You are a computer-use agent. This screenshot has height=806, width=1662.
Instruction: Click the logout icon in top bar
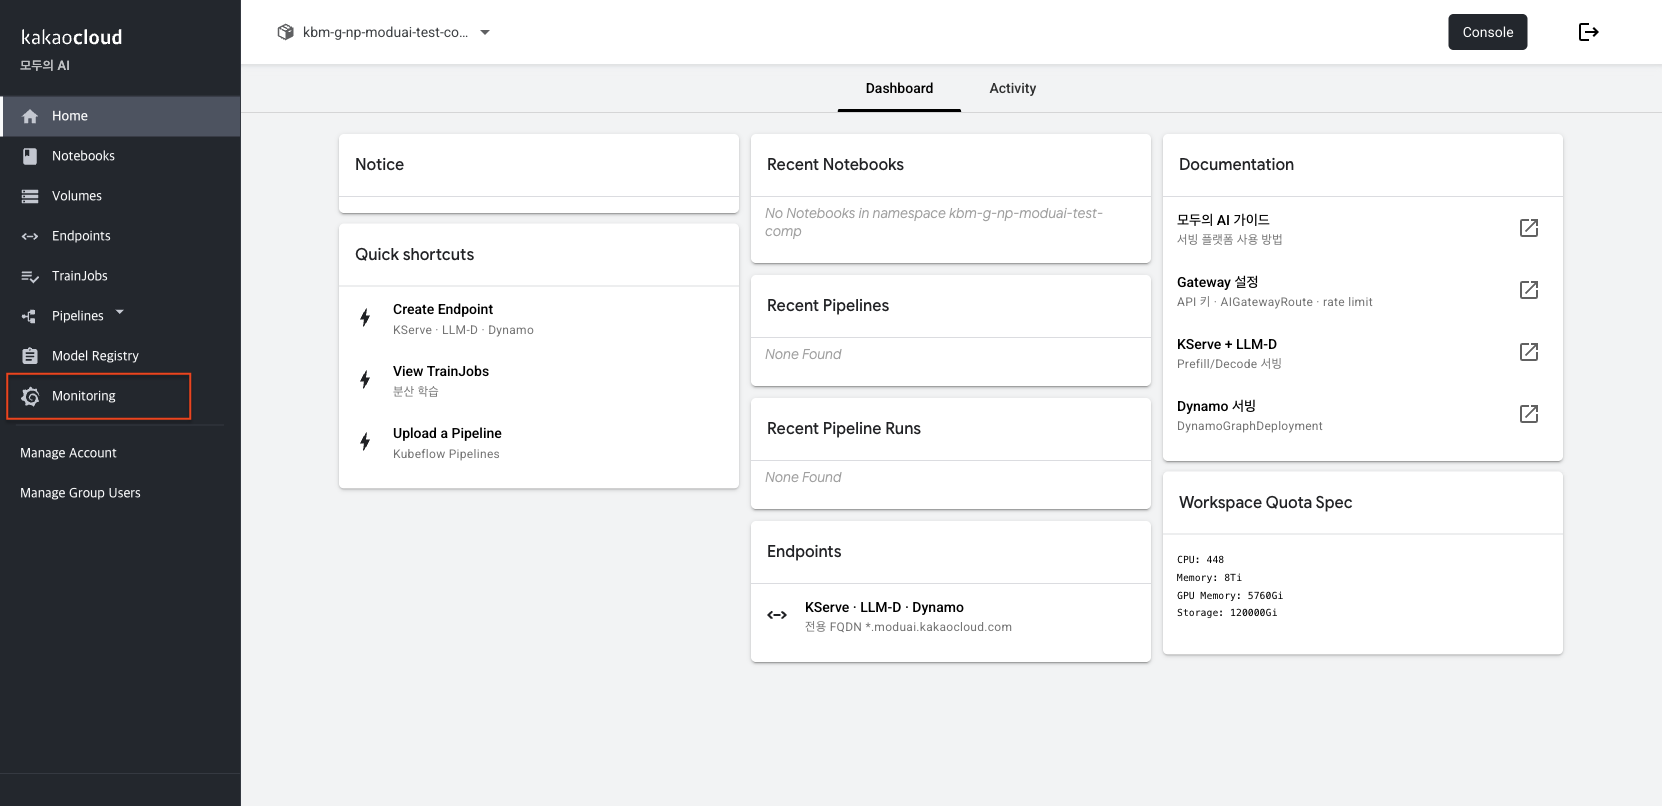(x=1588, y=32)
